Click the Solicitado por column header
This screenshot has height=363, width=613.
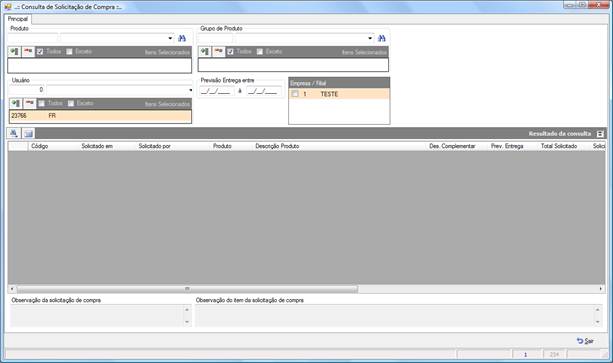pyautogui.click(x=154, y=146)
